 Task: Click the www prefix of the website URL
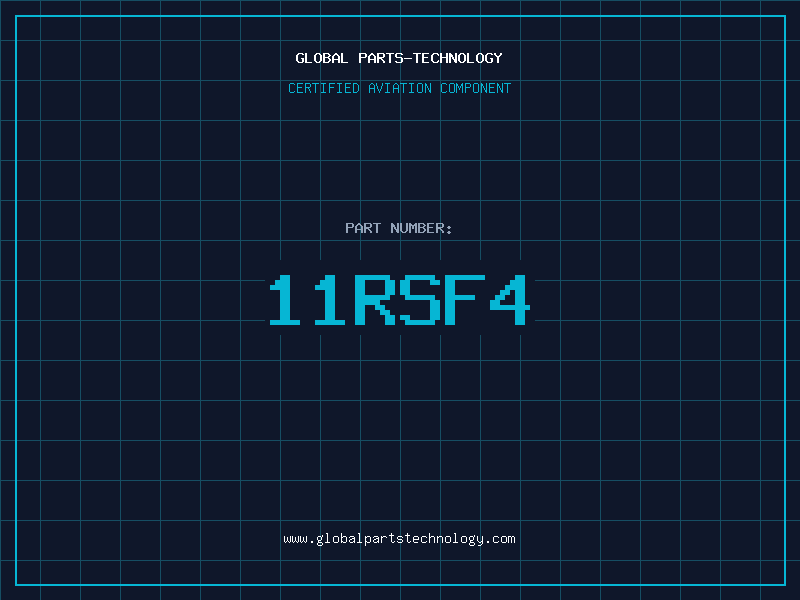tap(295, 539)
